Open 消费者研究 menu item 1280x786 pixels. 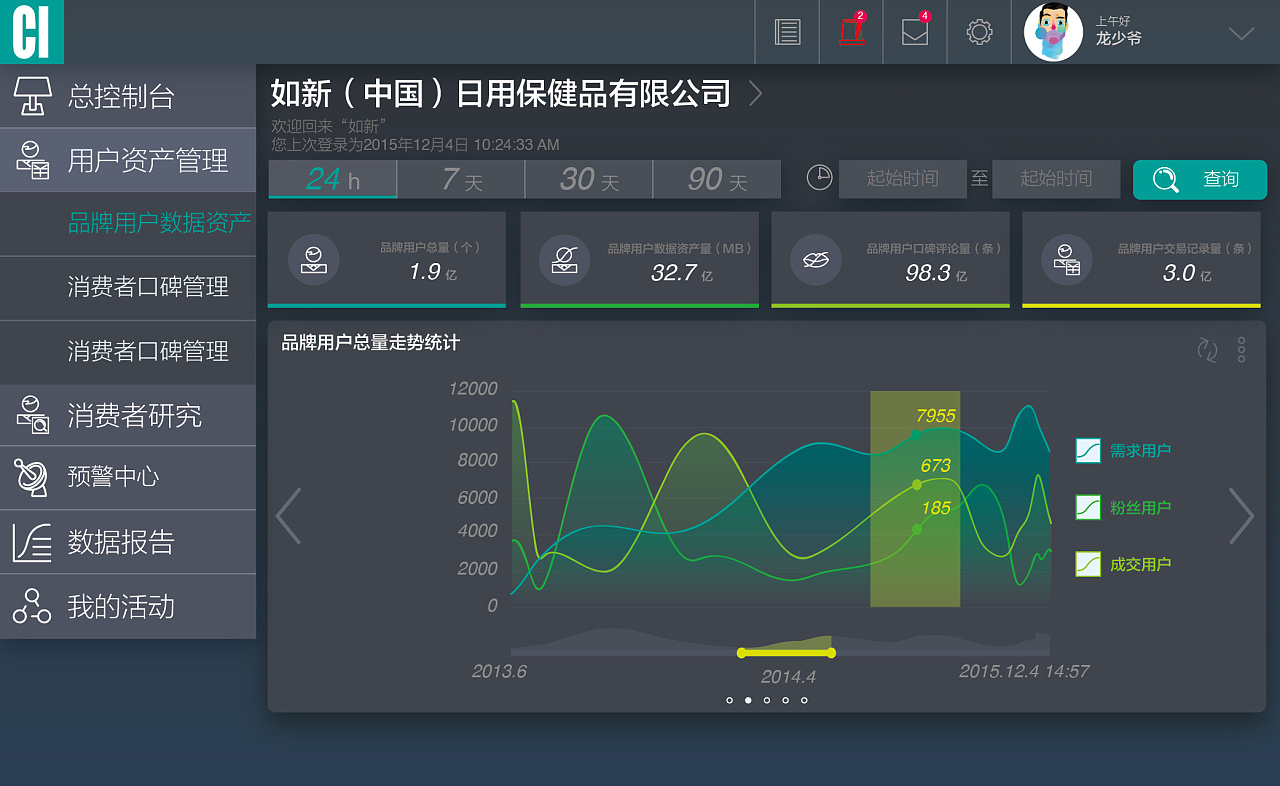(128, 415)
